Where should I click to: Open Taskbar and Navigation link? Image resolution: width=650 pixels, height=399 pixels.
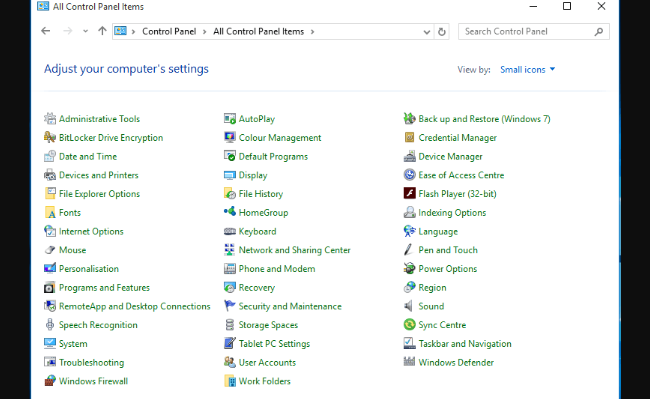pos(465,343)
